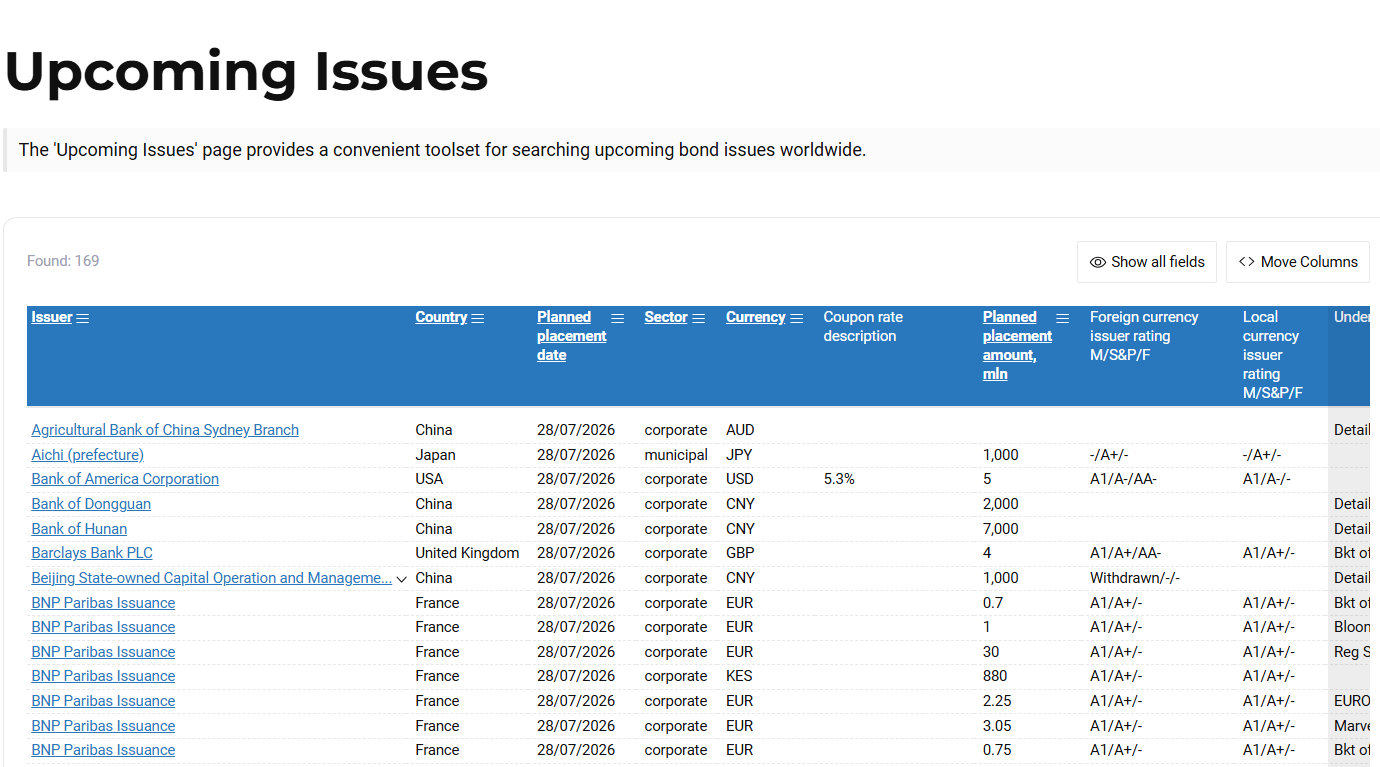1380x767 pixels.
Task: Sort by Planned placement date header
Action: [x=571, y=336]
